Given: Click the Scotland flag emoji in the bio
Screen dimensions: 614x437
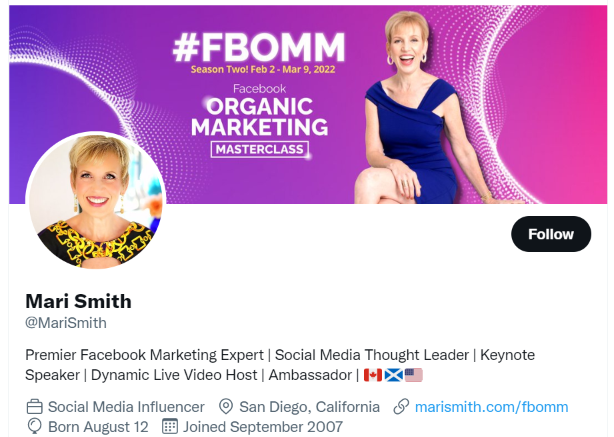Looking at the screenshot, I should tap(393, 375).
